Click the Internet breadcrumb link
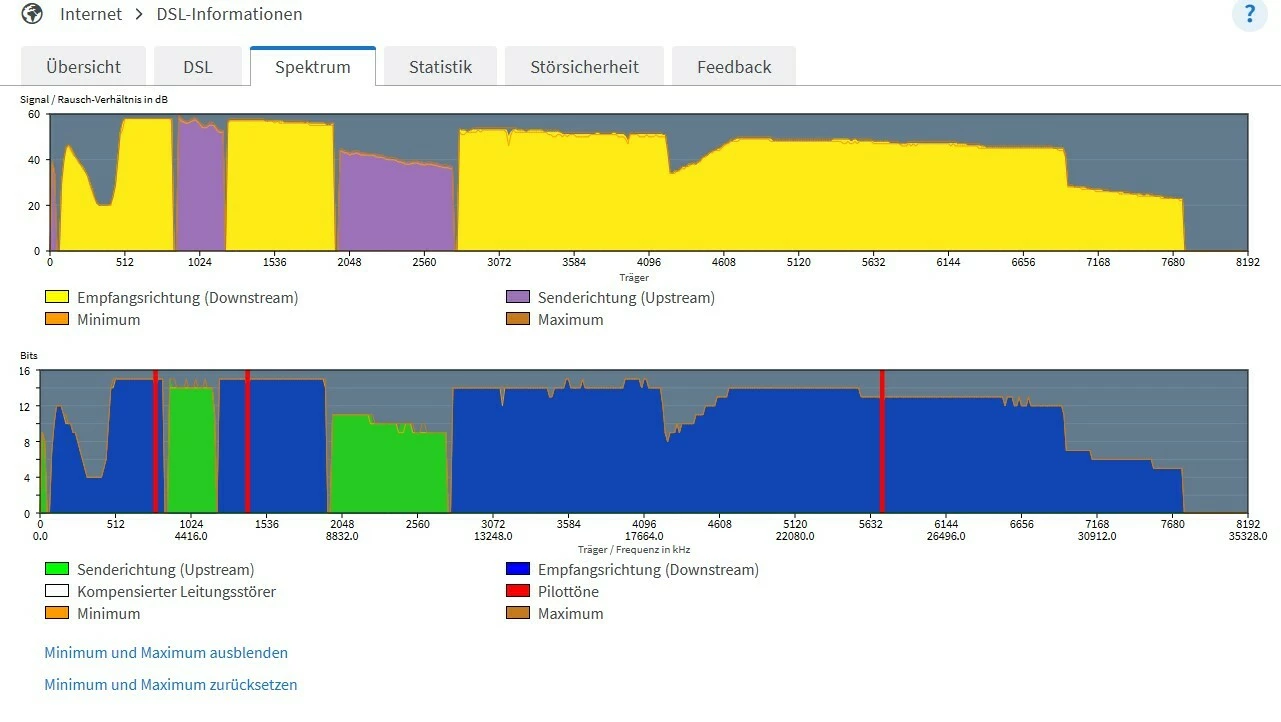This screenshot has height=722, width=1281. point(91,14)
